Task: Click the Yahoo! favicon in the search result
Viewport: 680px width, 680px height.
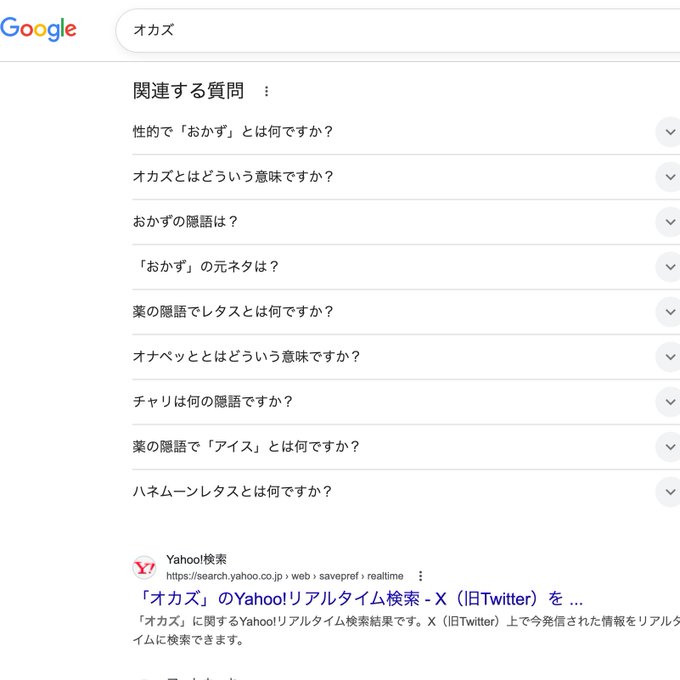Action: pos(145,568)
